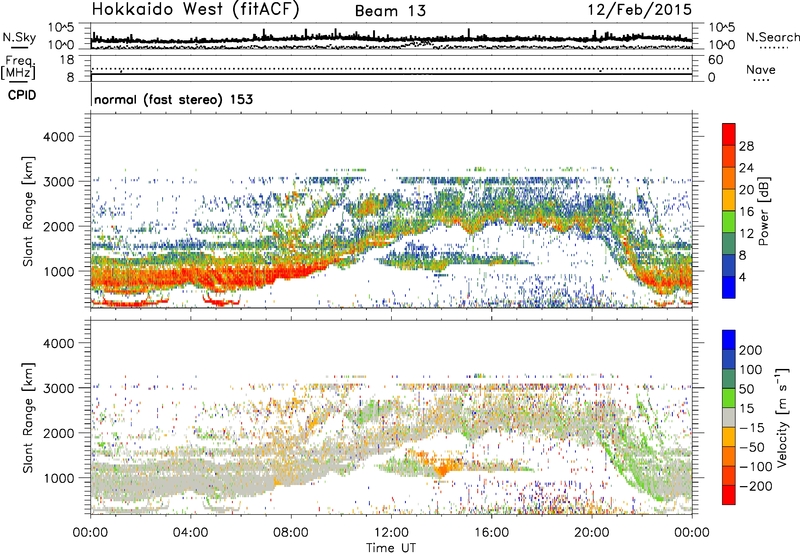Image resolution: width=800 pixels, height=554 pixels.
Task: Click 'Slant Range [km]' label of velocity panel
Action: (x=28, y=418)
